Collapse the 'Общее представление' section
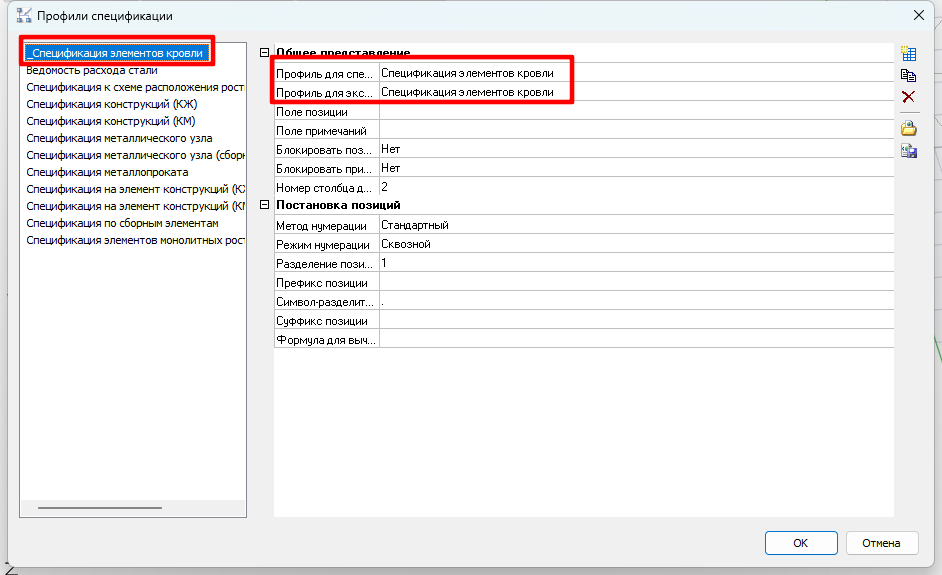942x575 pixels. point(264,53)
